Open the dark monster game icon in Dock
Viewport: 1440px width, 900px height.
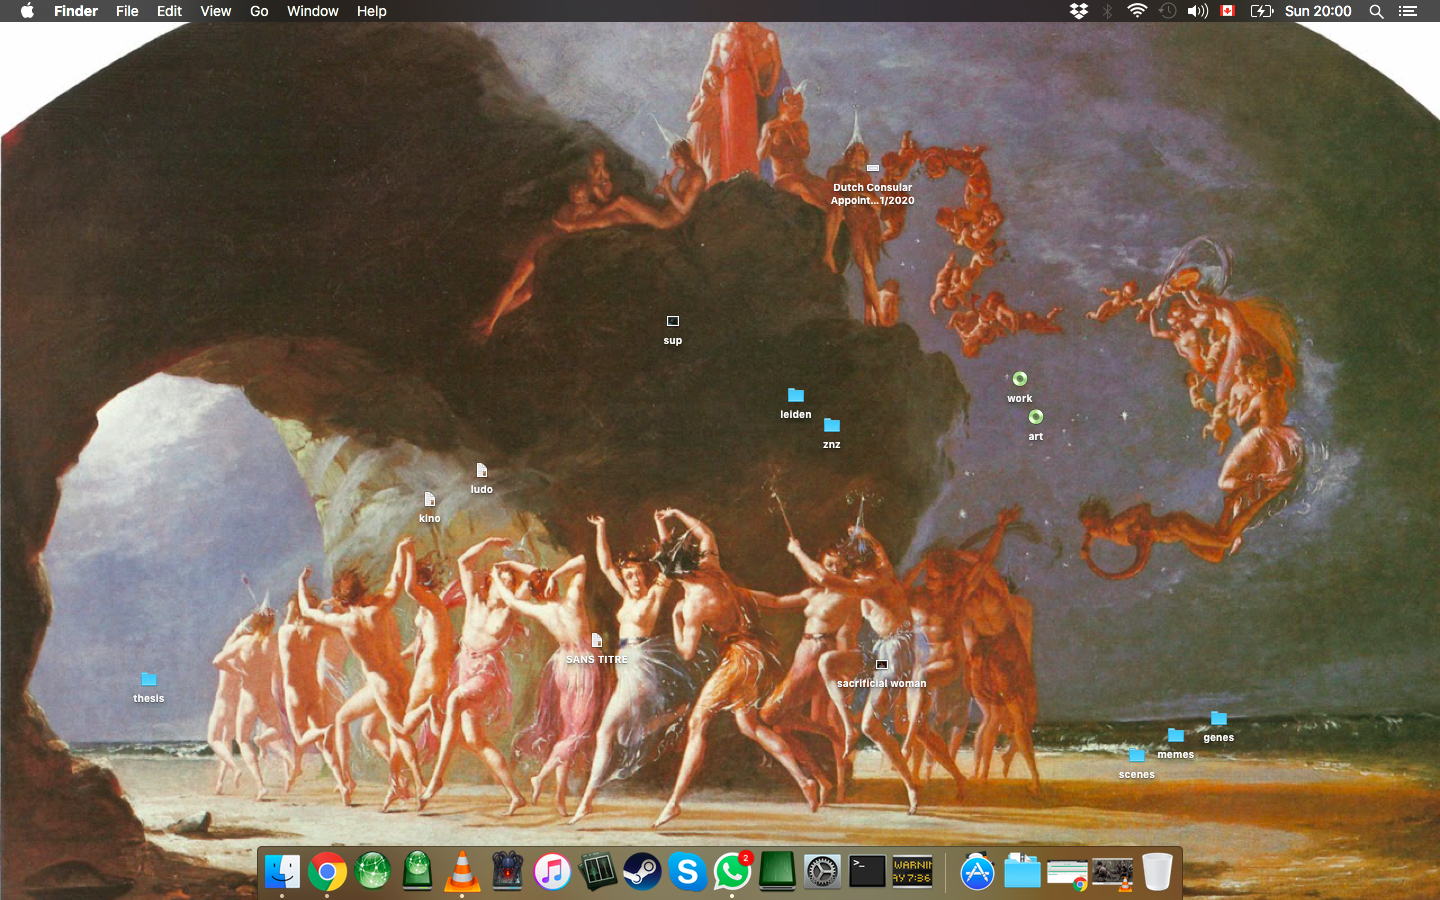click(507, 872)
